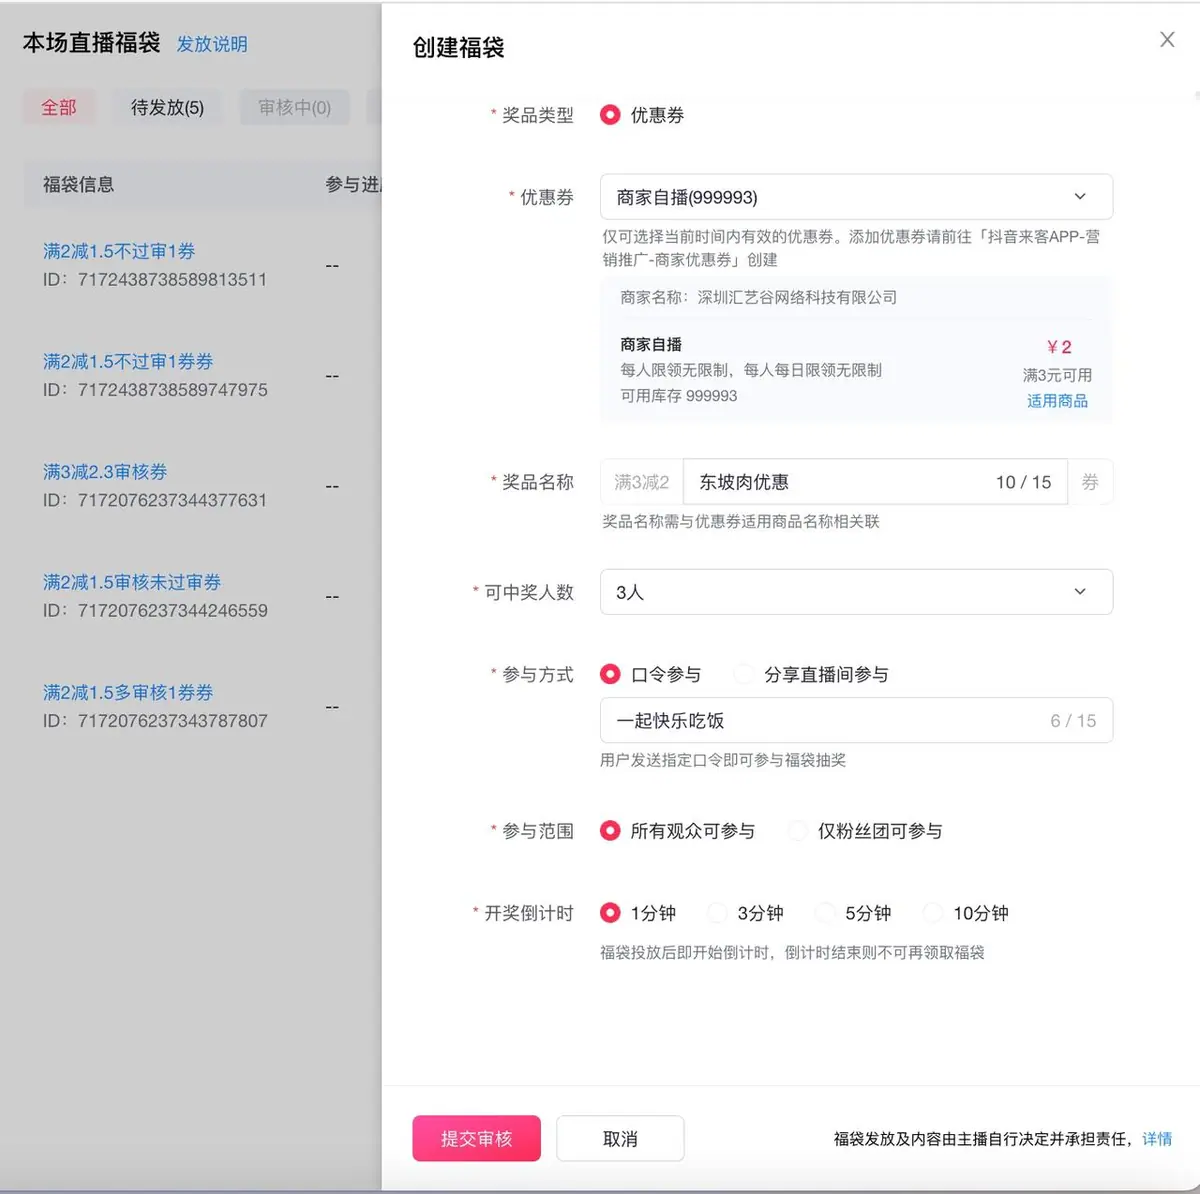Click the coupon dropdown chevron arrow

tap(1080, 197)
